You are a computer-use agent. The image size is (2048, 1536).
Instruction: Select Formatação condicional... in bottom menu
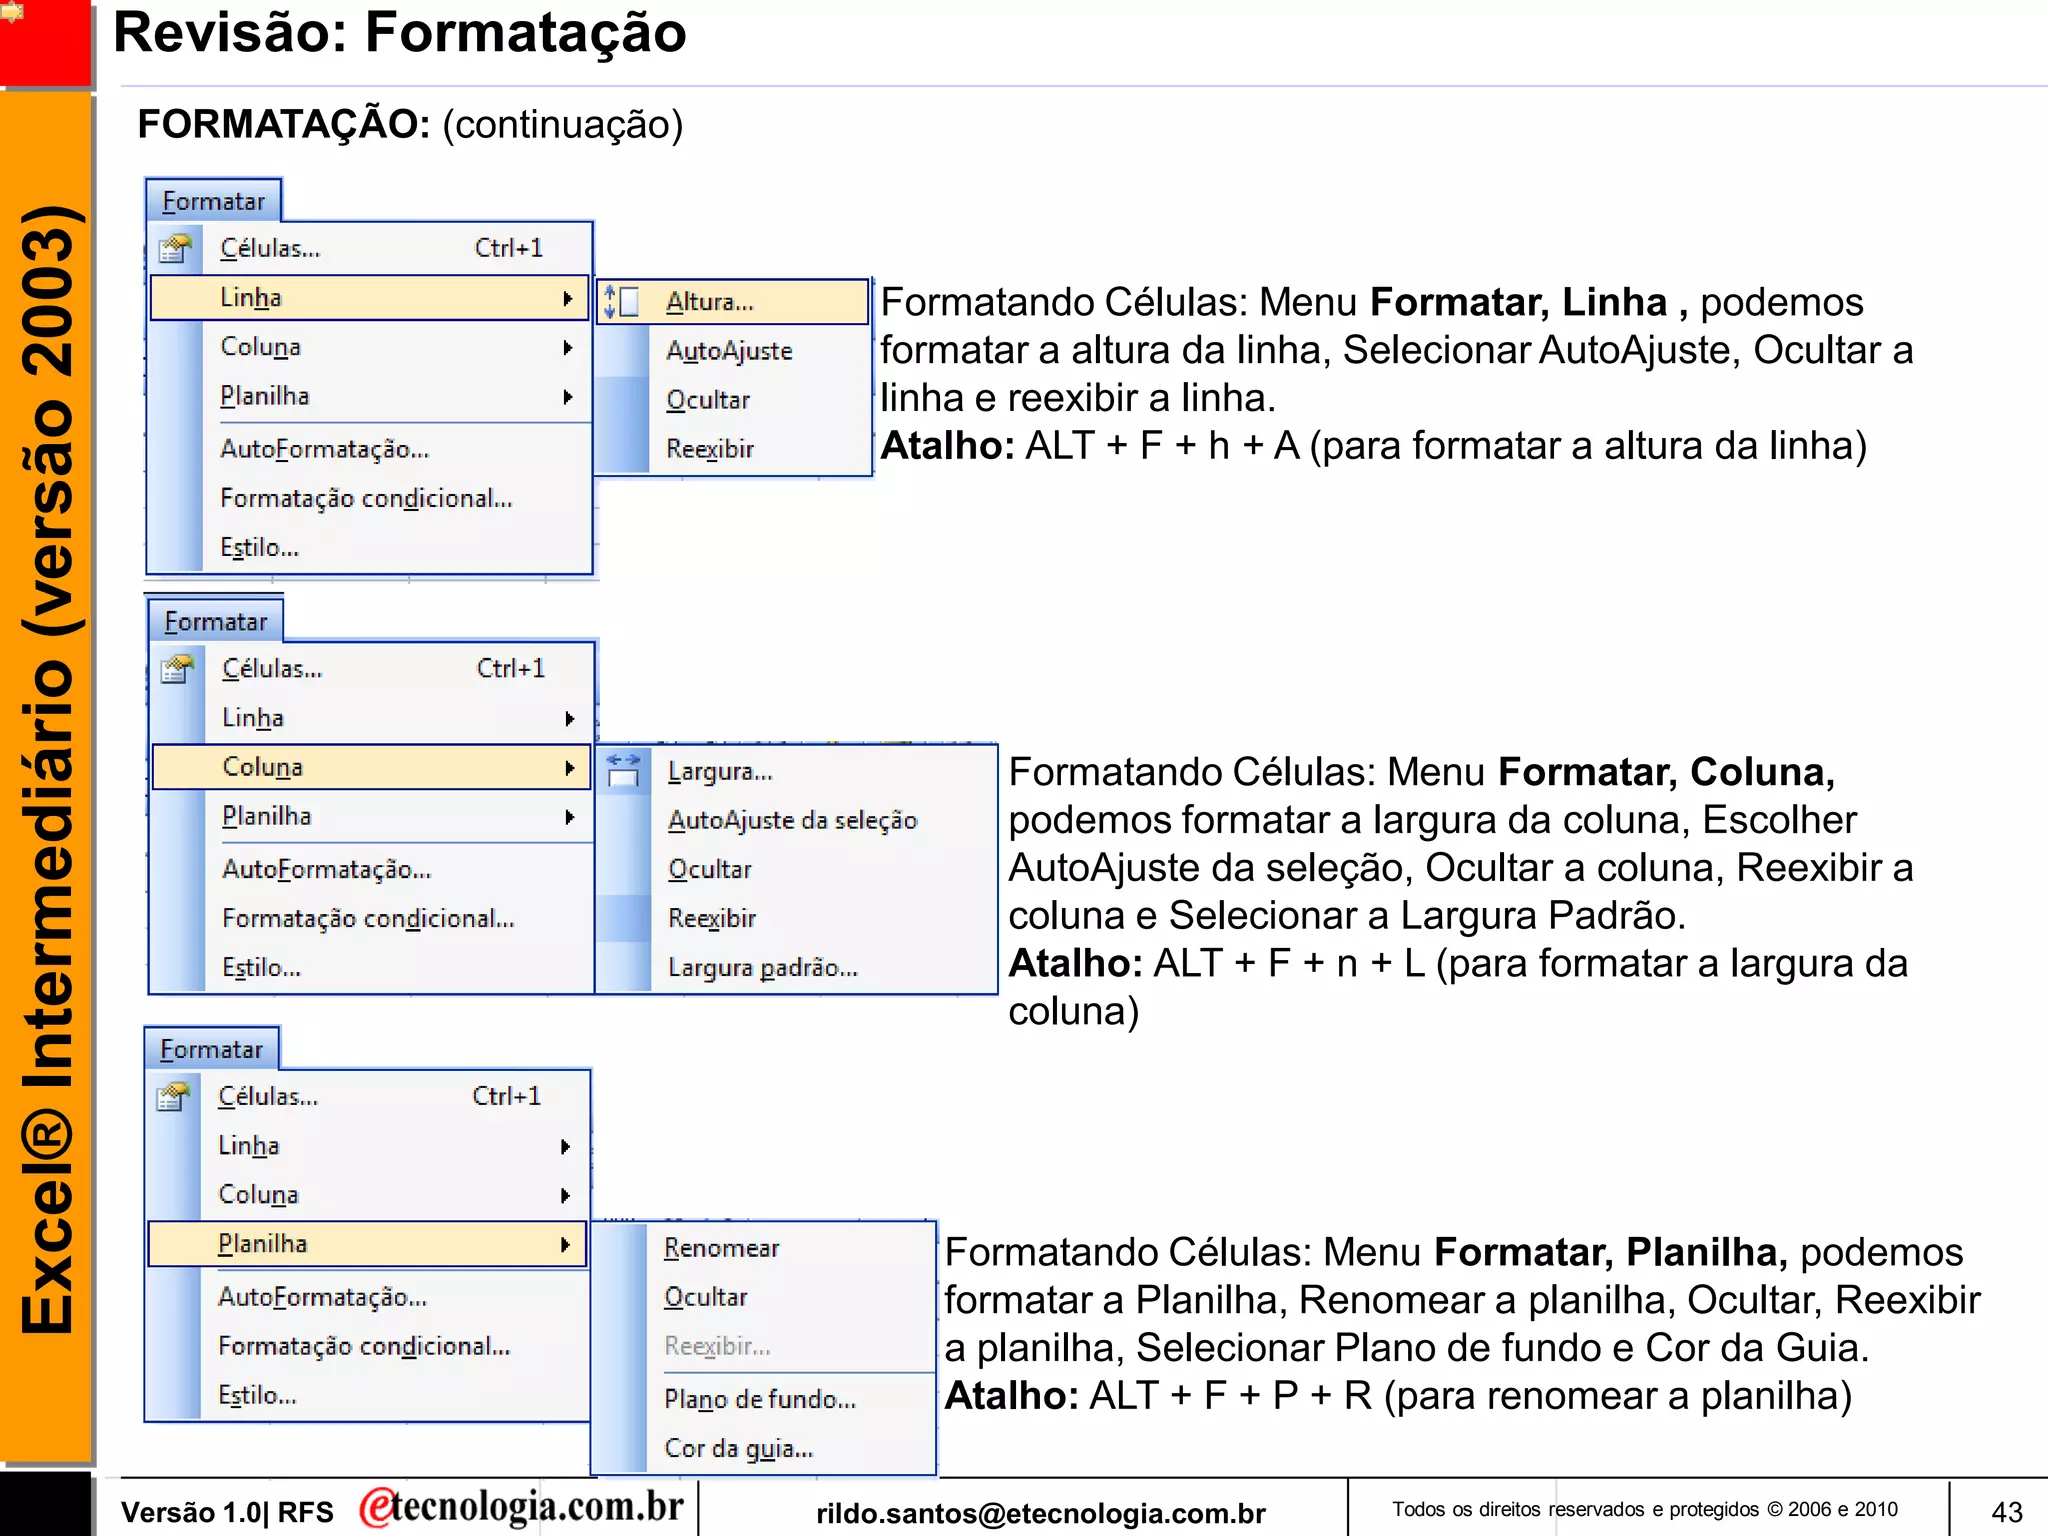367,1346
